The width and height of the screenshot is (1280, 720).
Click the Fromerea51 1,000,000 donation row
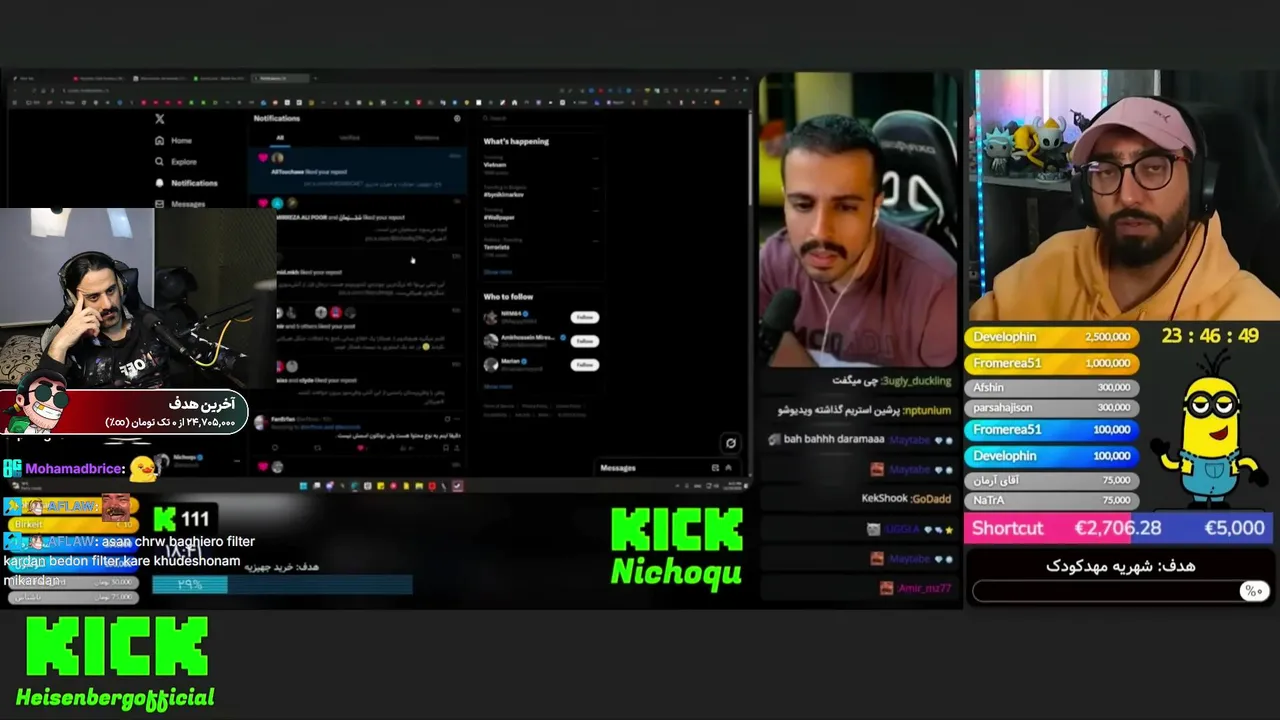click(x=1051, y=363)
